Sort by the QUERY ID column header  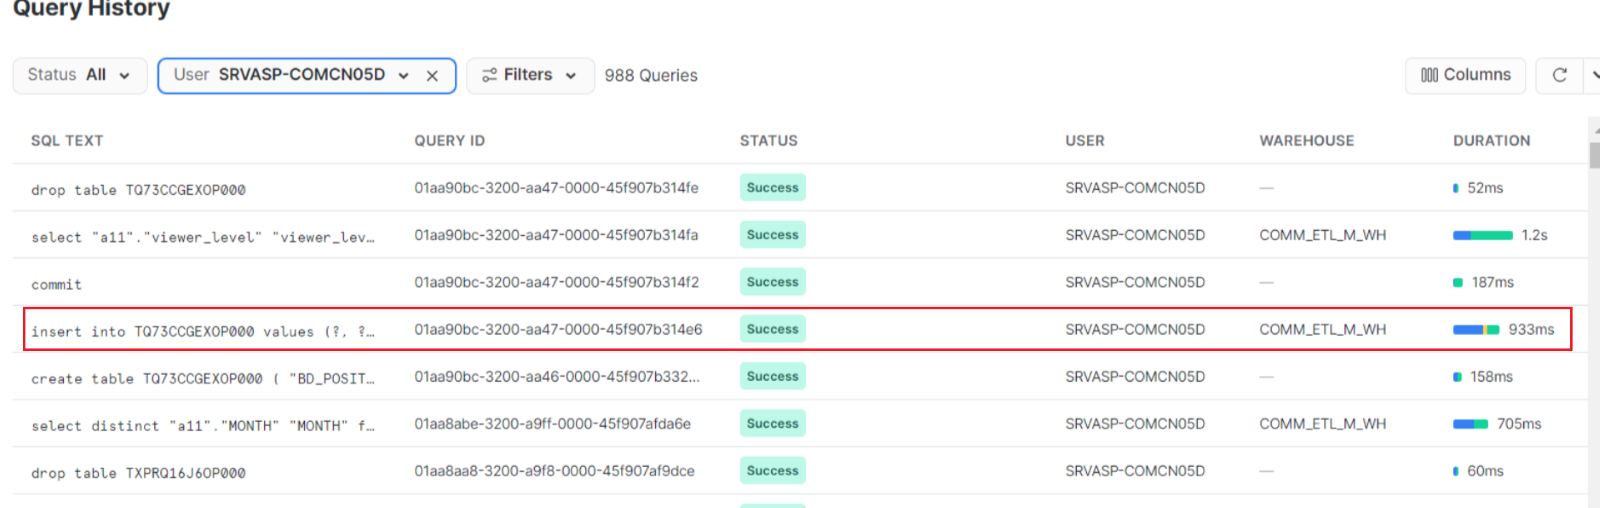[449, 141]
